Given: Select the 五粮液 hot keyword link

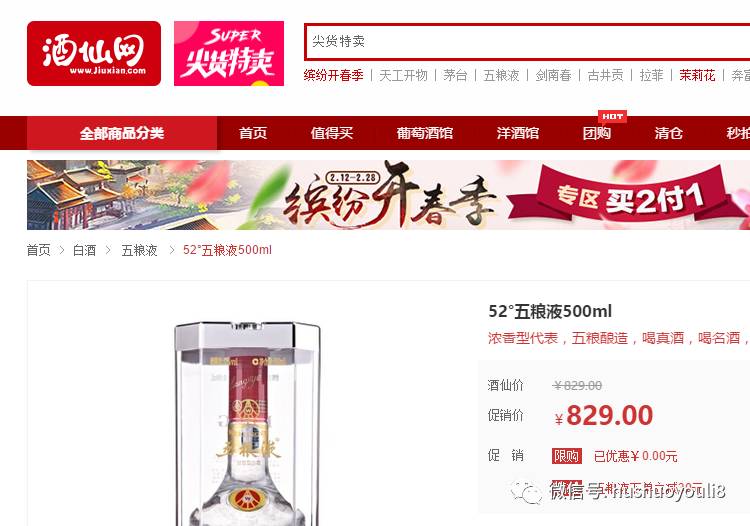Looking at the screenshot, I should 501,76.
